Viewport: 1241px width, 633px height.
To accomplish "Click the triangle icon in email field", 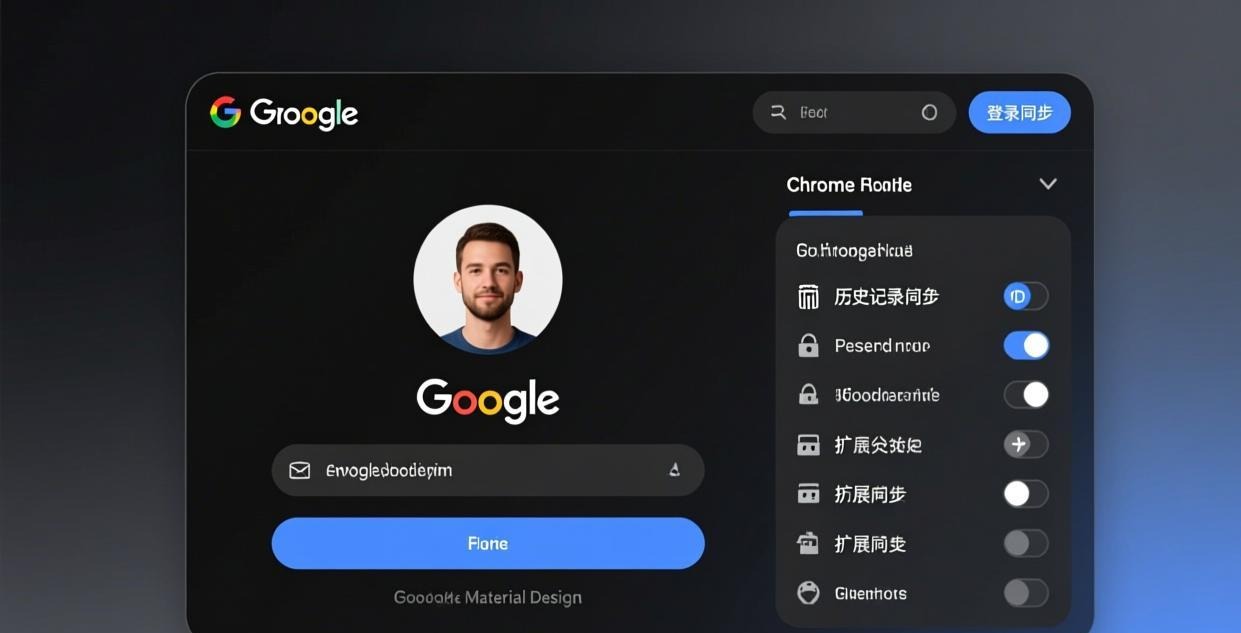I will pos(674,470).
